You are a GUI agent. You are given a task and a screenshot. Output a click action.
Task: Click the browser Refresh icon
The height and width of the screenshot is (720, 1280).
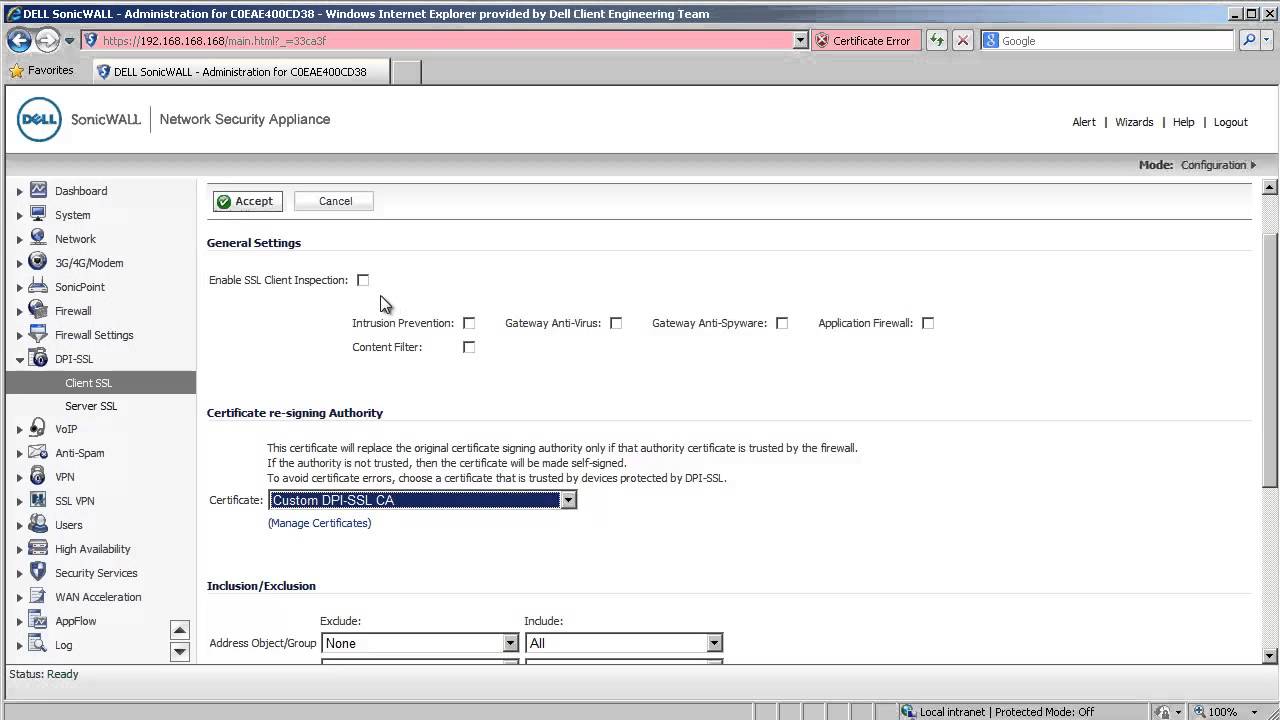(x=936, y=40)
